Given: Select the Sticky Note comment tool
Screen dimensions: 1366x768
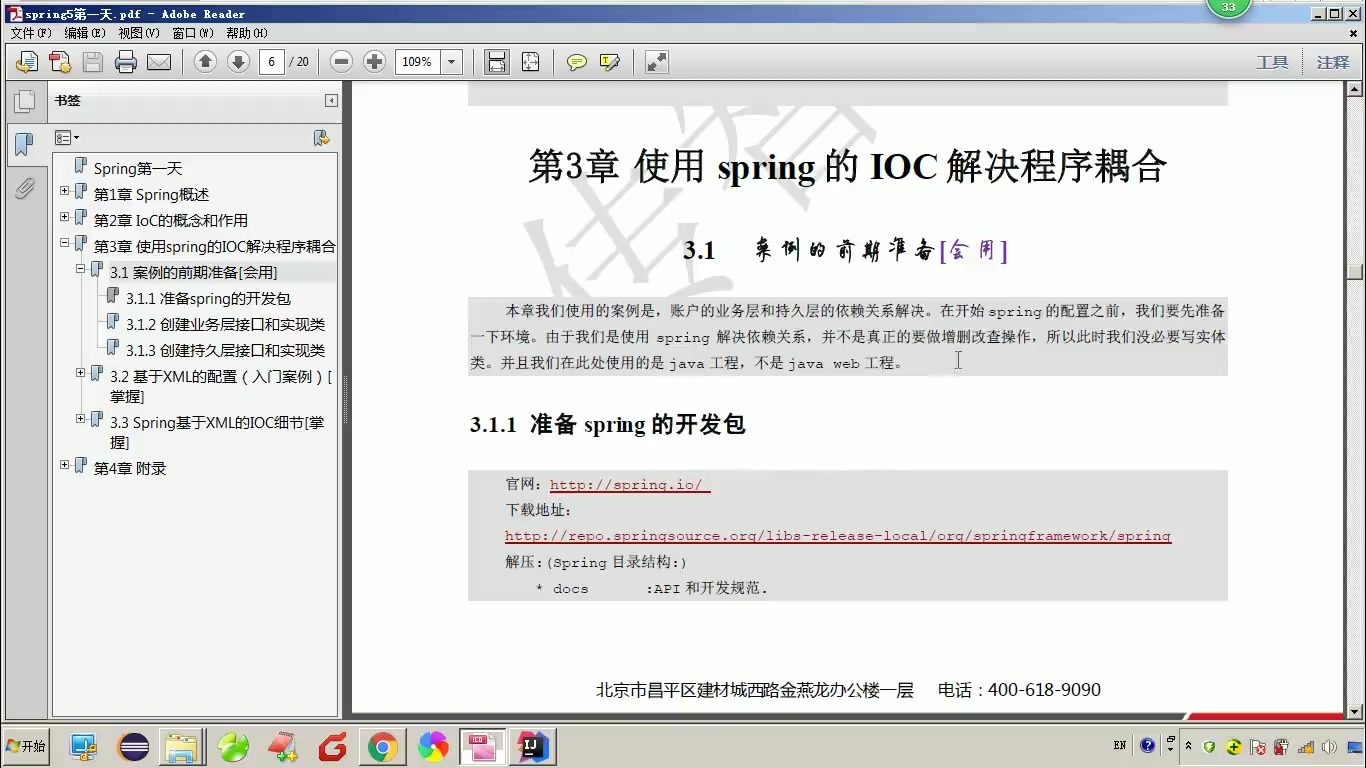Looking at the screenshot, I should click(x=576, y=62).
